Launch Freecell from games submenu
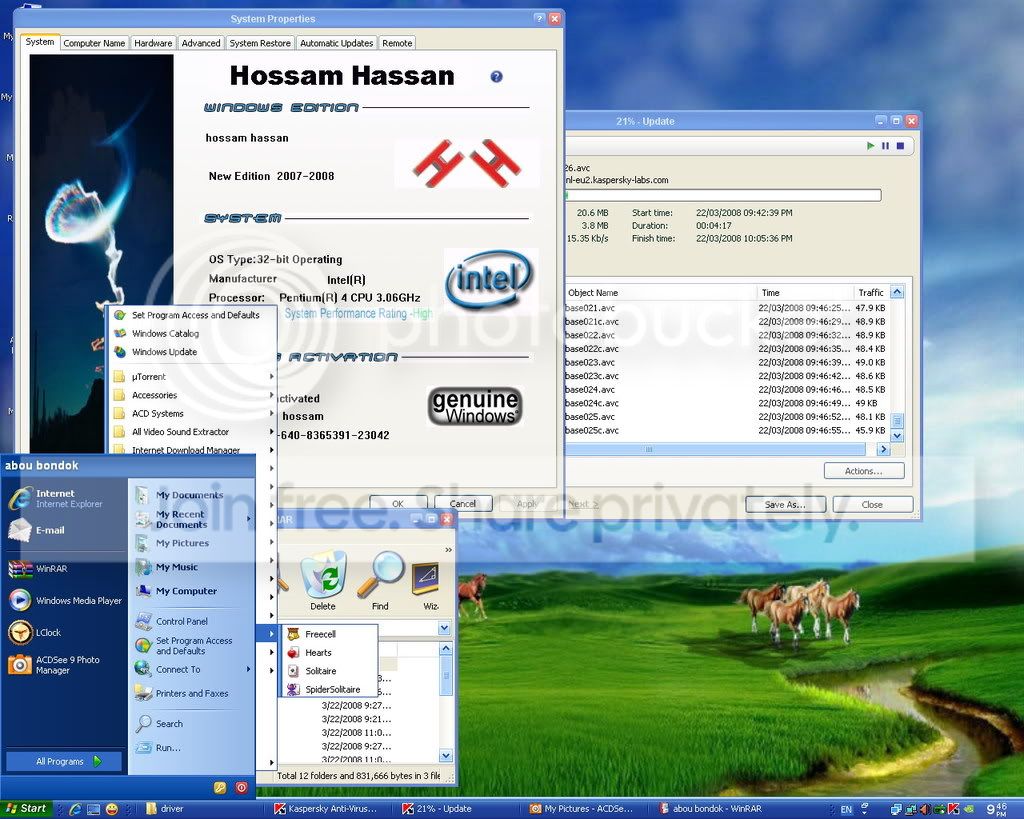Screen dimensions: 1024x819 click(330, 634)
